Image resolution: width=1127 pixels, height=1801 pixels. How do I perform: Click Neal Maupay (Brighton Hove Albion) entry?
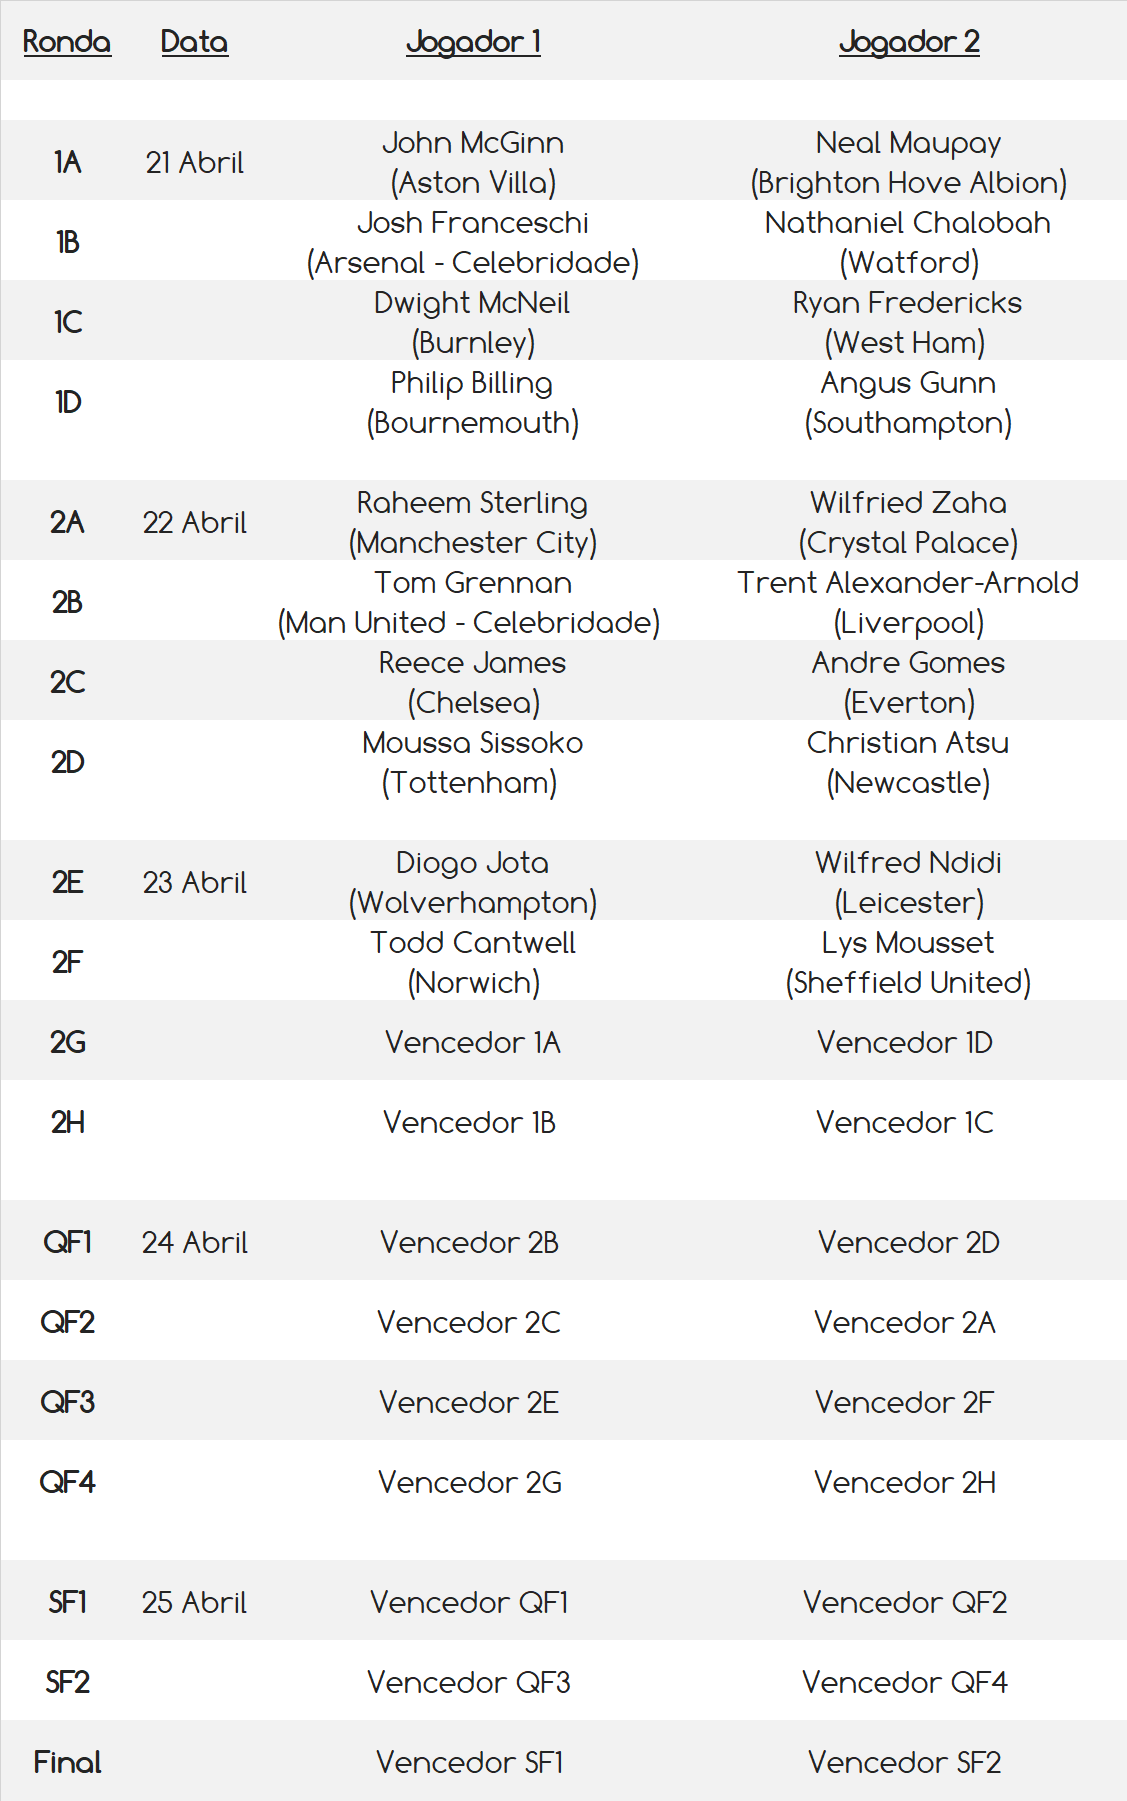tap(908, 162)
